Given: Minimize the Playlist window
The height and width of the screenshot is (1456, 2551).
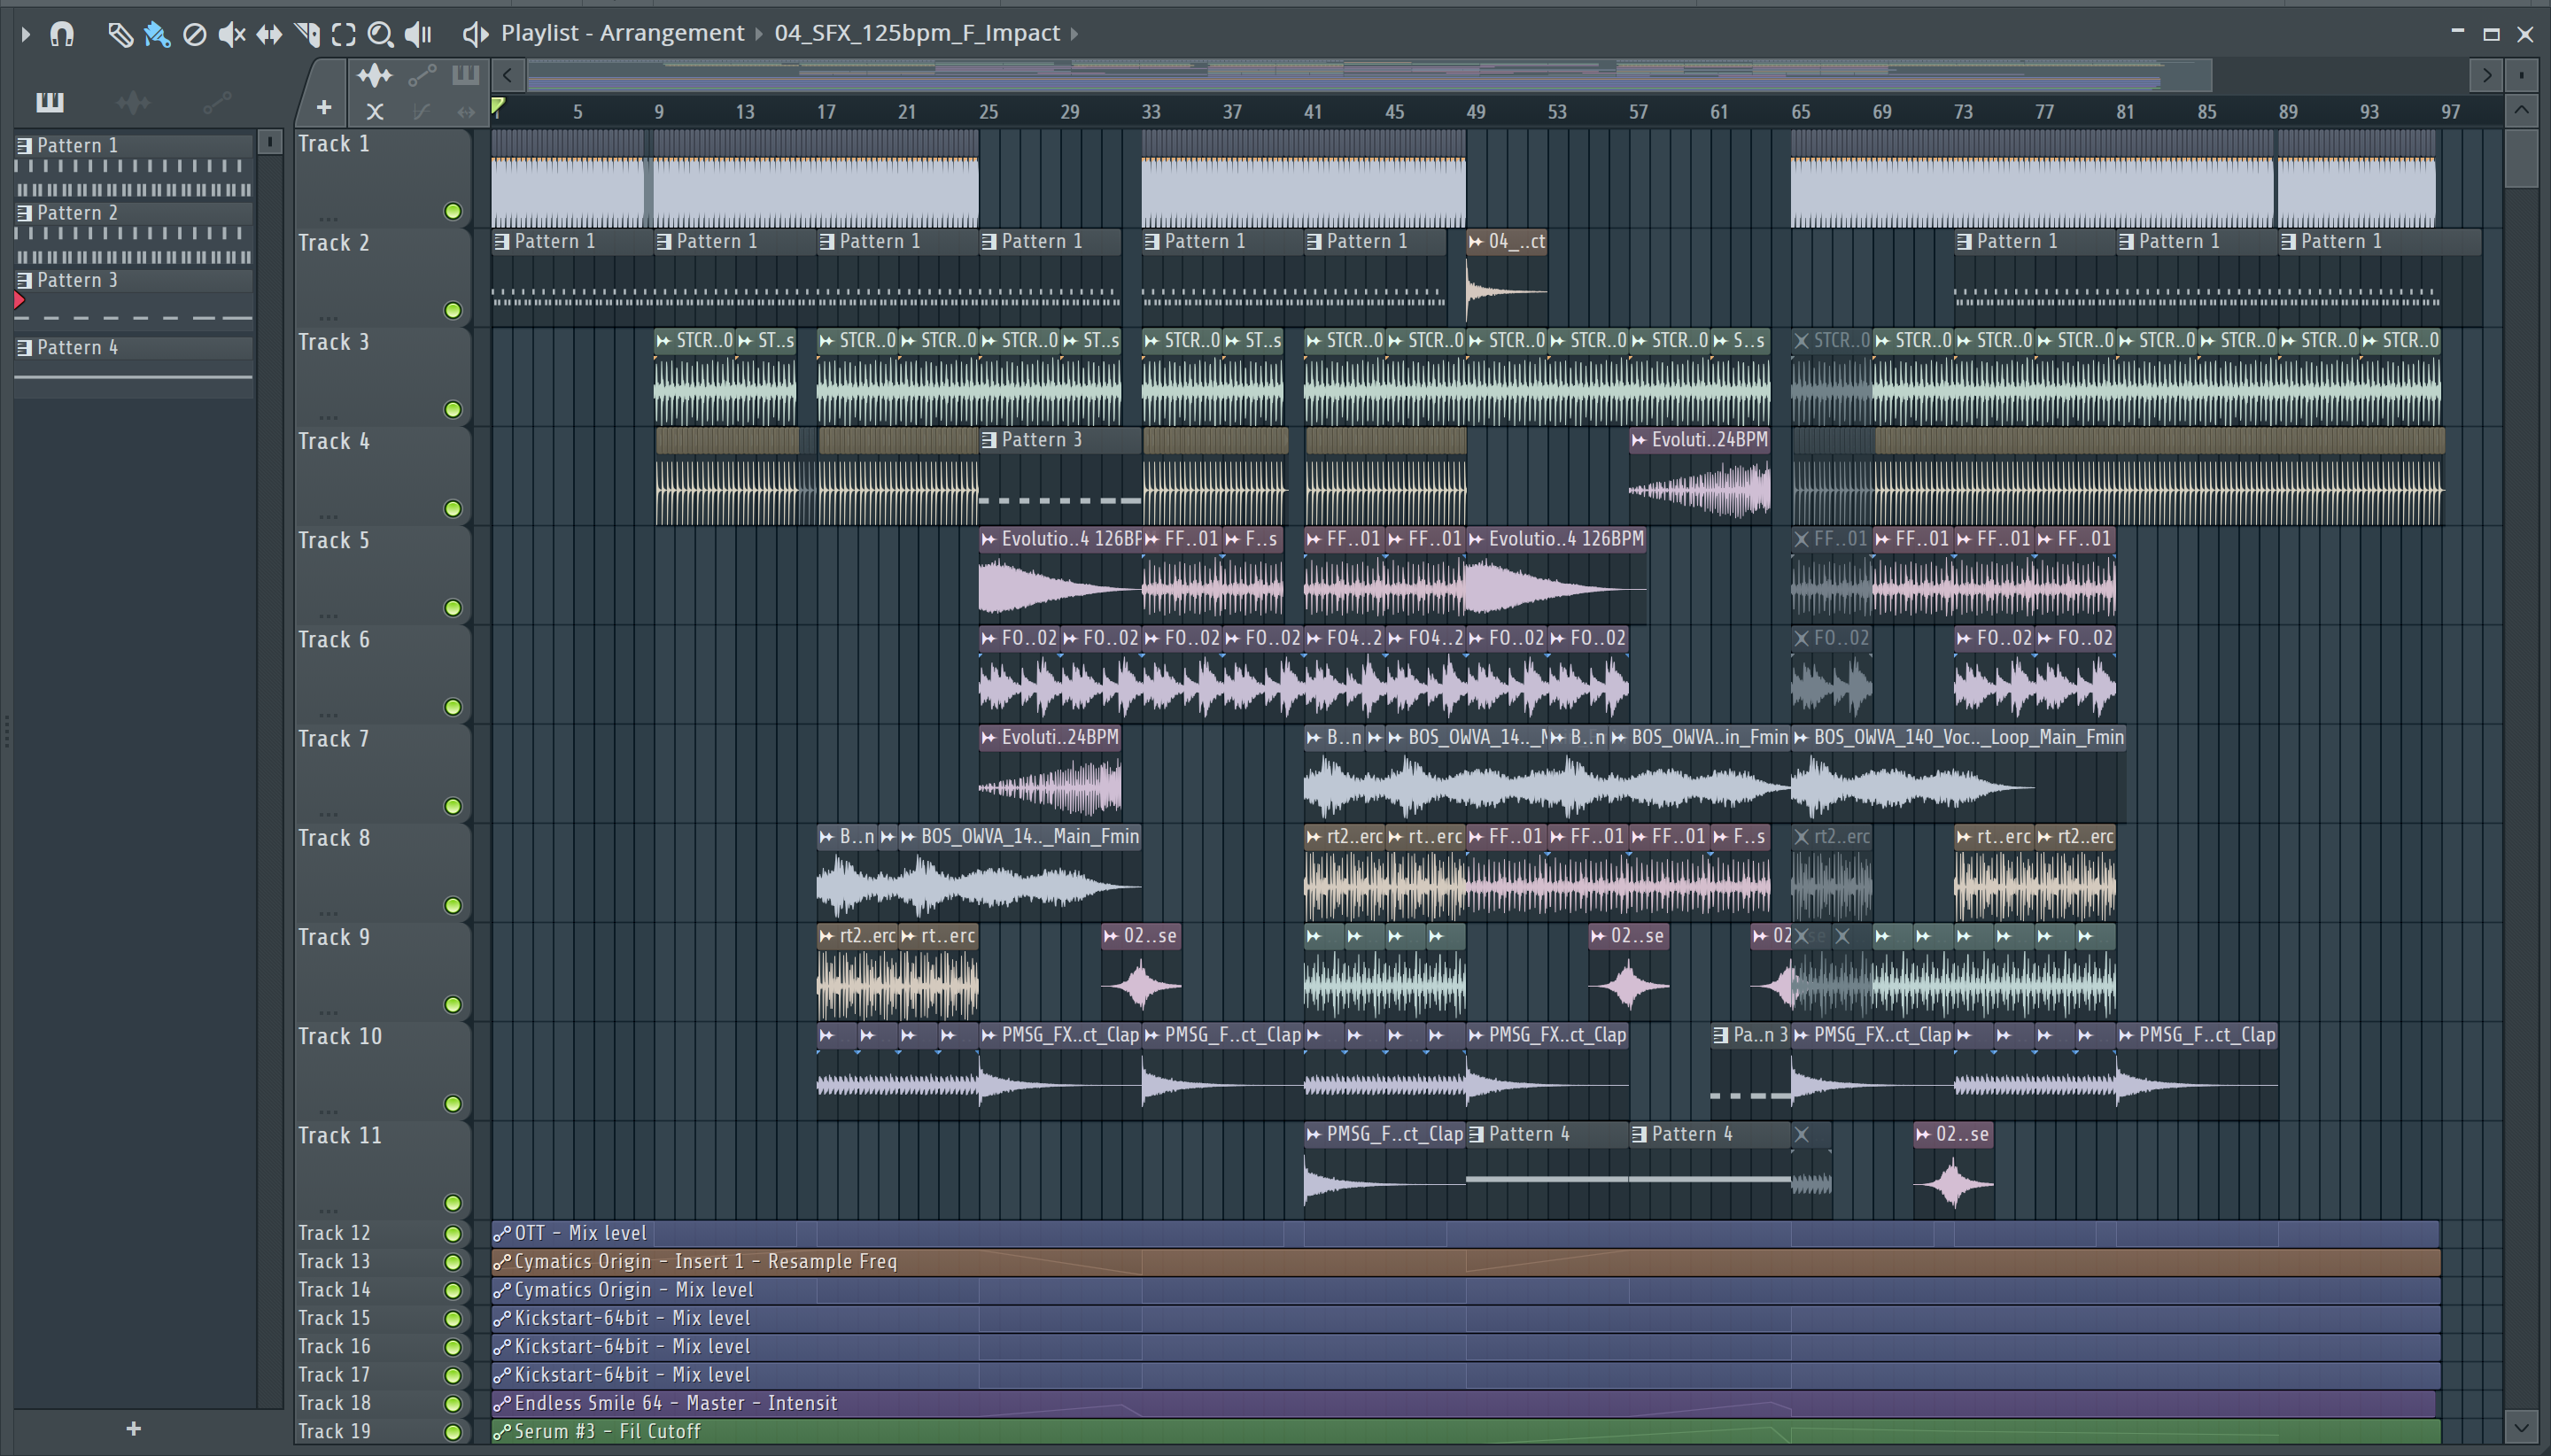Looking at the screenshot, I should (x=2457, y=33).
